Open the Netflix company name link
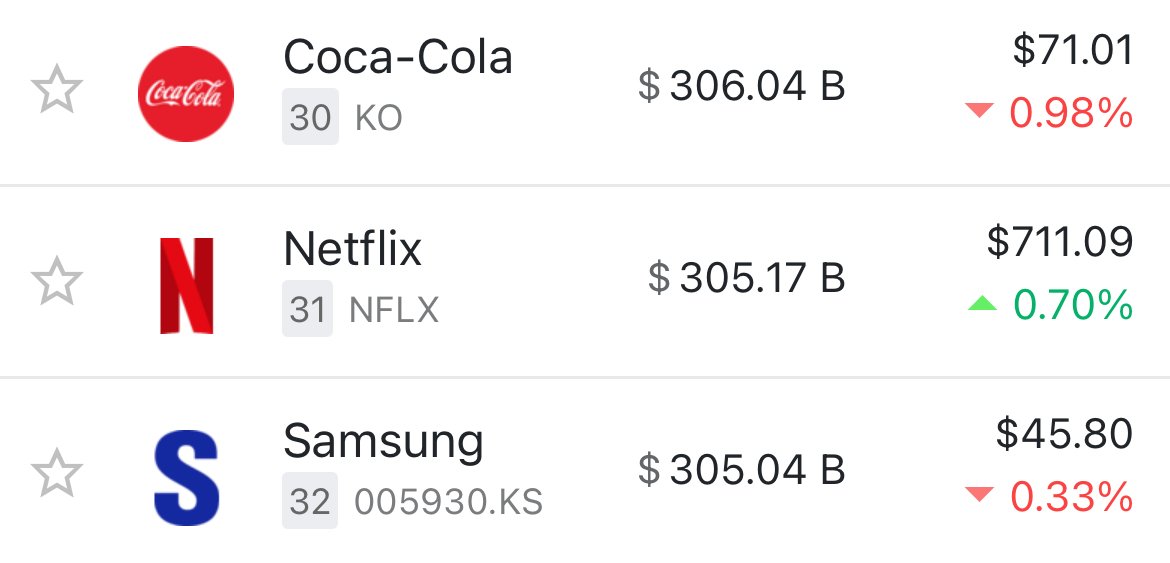This screenshot has height=563, width=1170. pos(353,249)
